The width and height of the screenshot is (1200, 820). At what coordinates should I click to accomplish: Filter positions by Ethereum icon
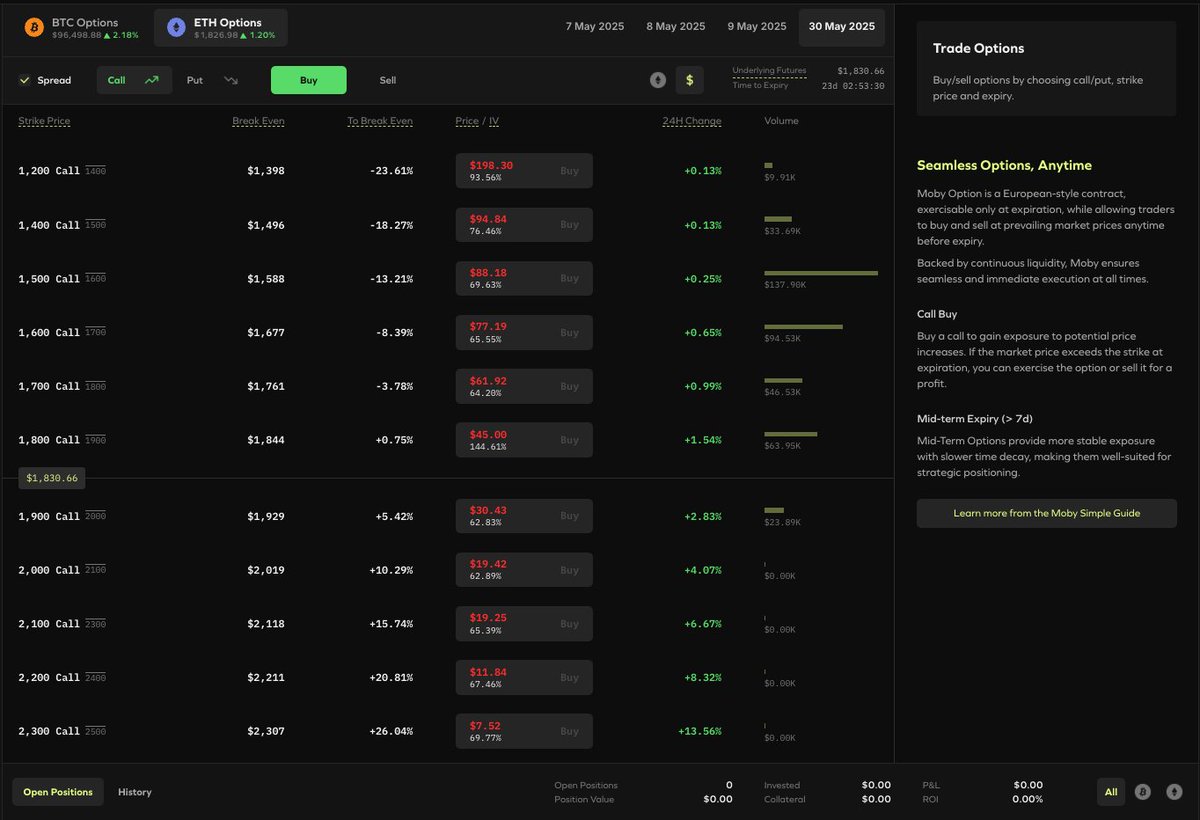tap(1175, 792)
